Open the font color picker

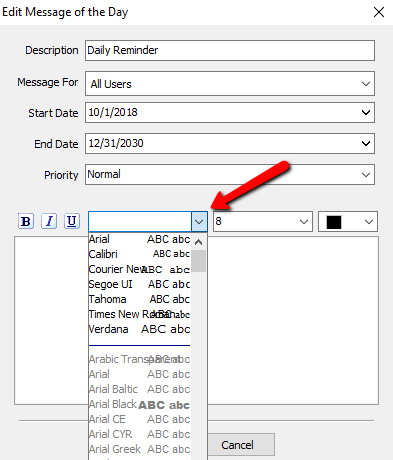[x=348, y=221]
